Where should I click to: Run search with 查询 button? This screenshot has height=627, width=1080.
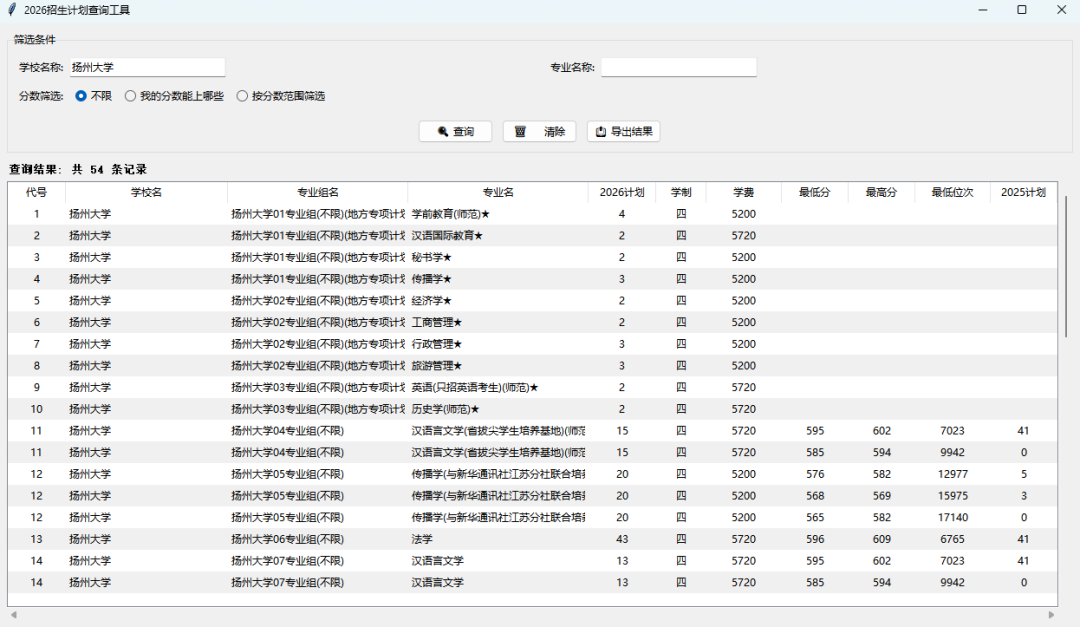click(x=455, y=132)
